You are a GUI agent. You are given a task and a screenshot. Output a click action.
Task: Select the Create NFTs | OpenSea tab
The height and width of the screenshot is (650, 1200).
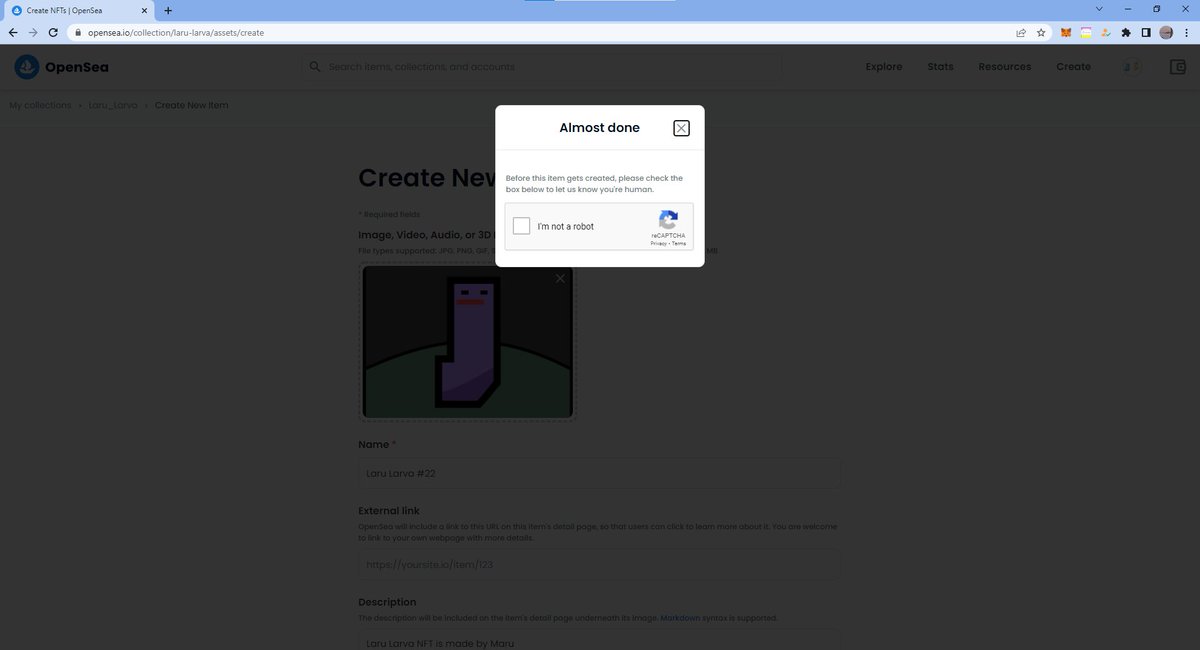[78, 9]
